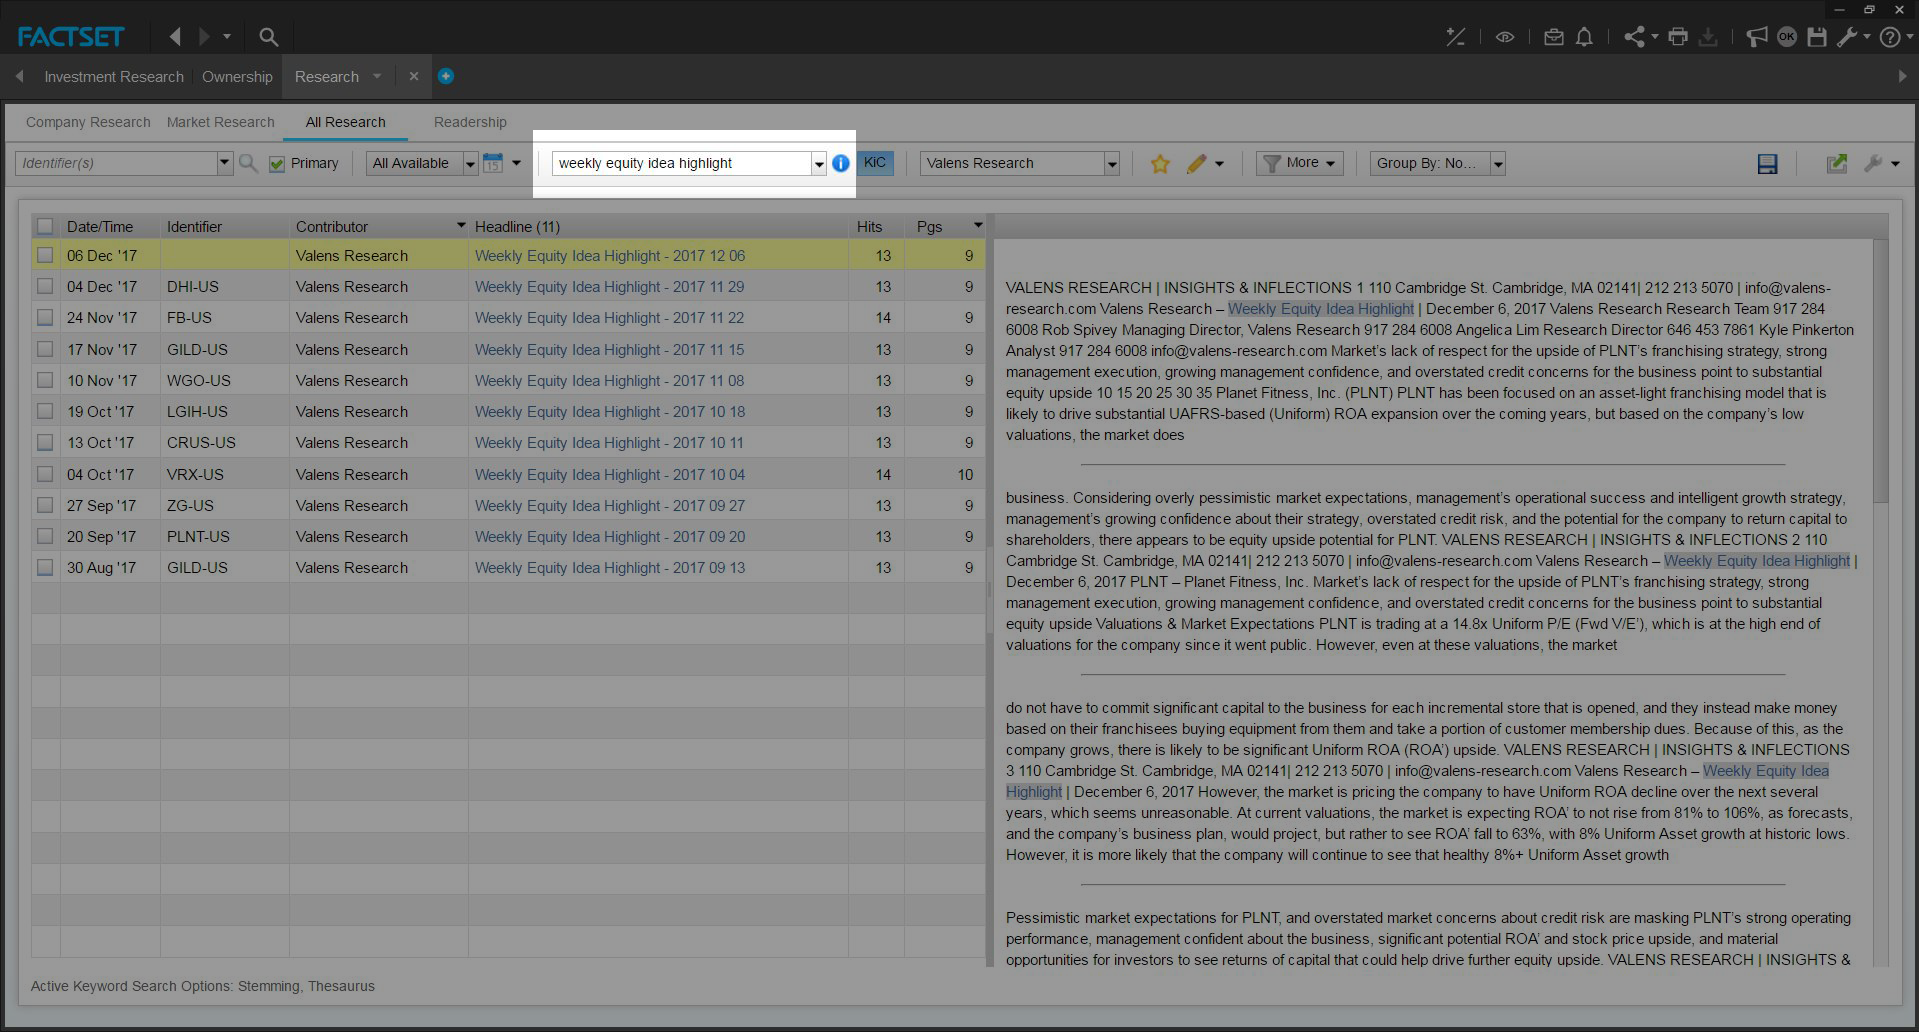Check the 04 Oct '17 VRX-US row checkbox
The image size is (1919, 1032).
click(x=45, y=474)
